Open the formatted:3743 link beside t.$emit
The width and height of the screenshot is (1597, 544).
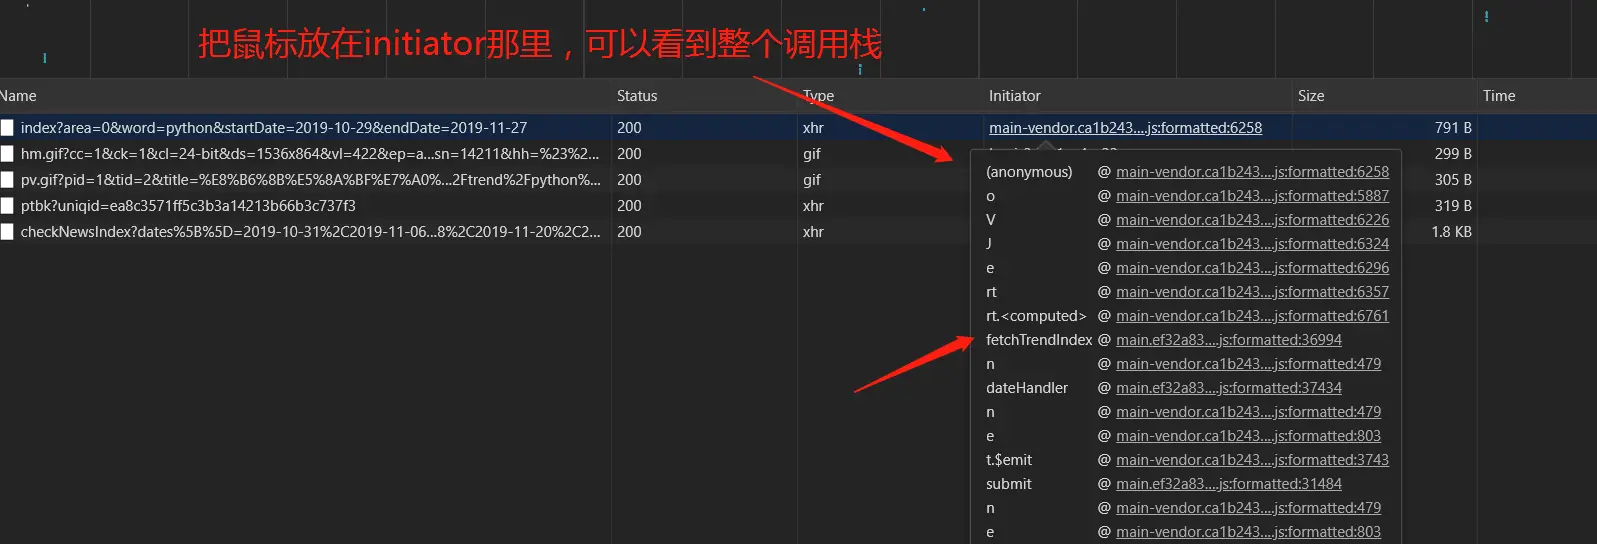(1252, 460)
